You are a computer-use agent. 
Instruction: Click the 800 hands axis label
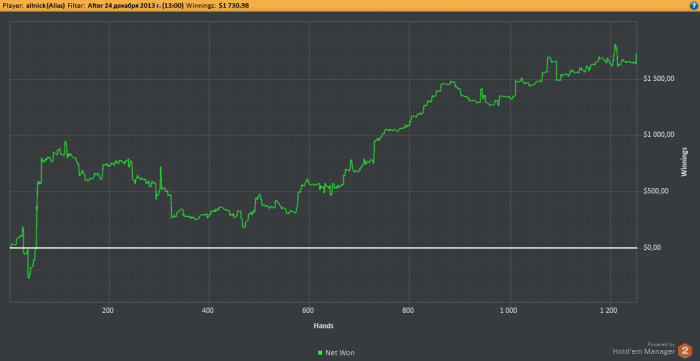tap(408, 311)
